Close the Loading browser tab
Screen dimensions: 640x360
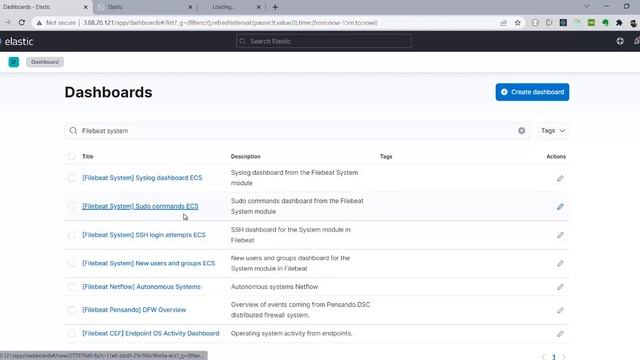pos(258,7)
